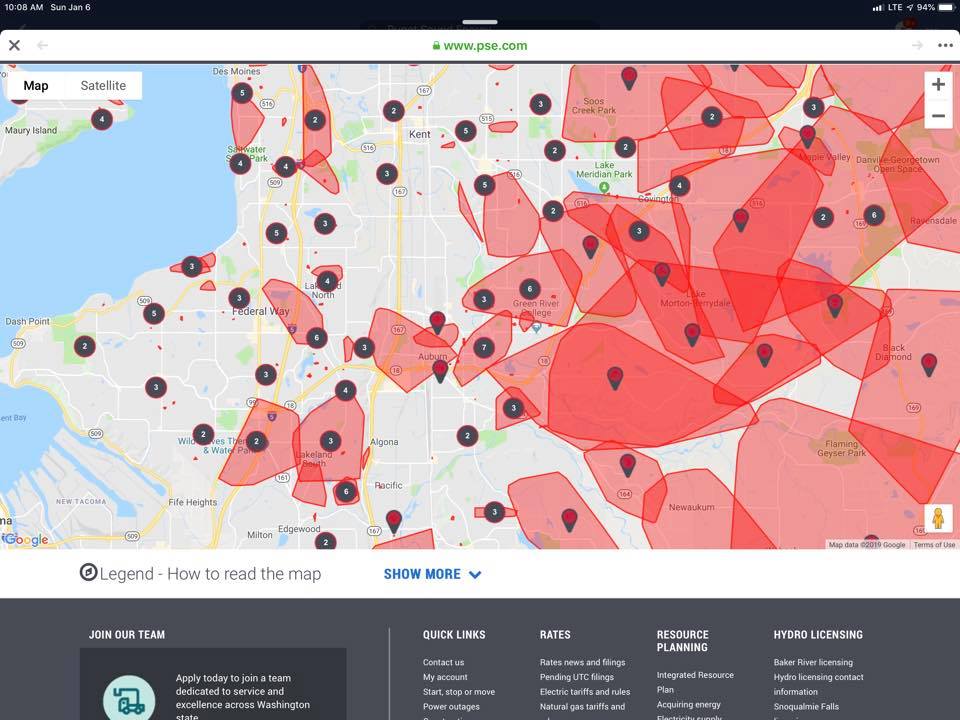Open the Power outages quick link
960x720 pixels.
pos(451,707)
